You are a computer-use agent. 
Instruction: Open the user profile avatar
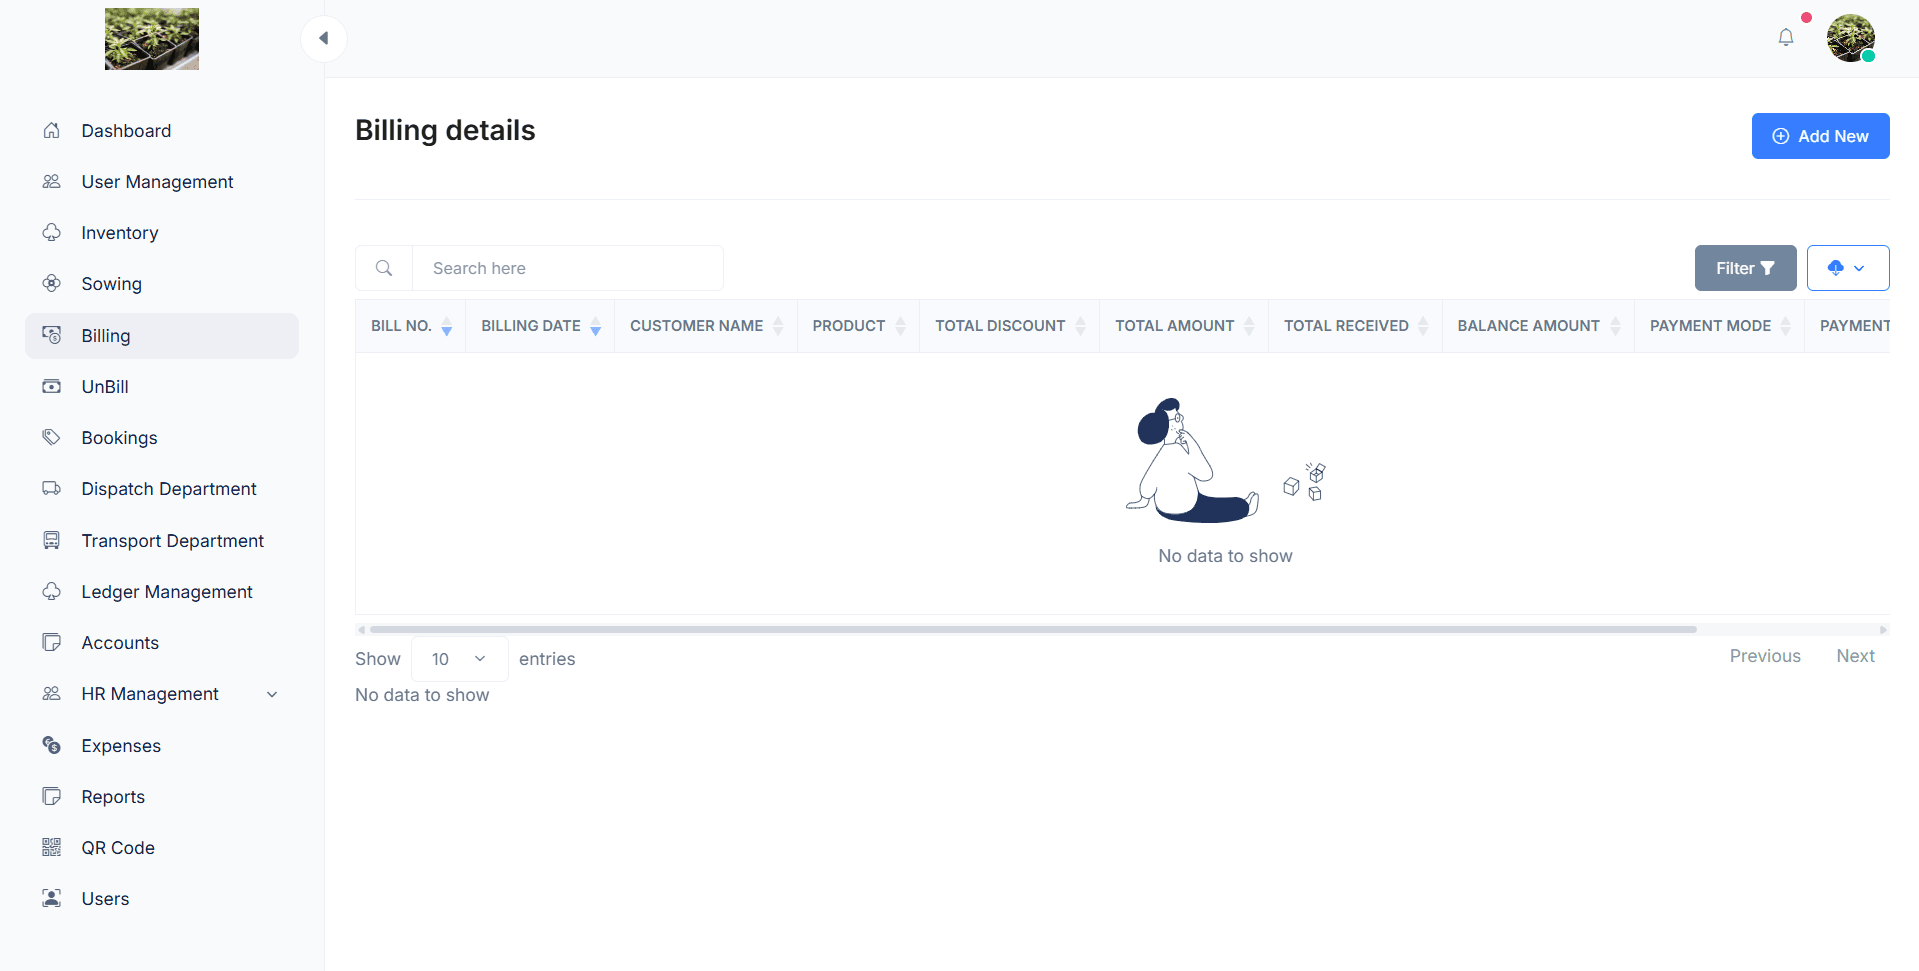[x=1850, y=39]
